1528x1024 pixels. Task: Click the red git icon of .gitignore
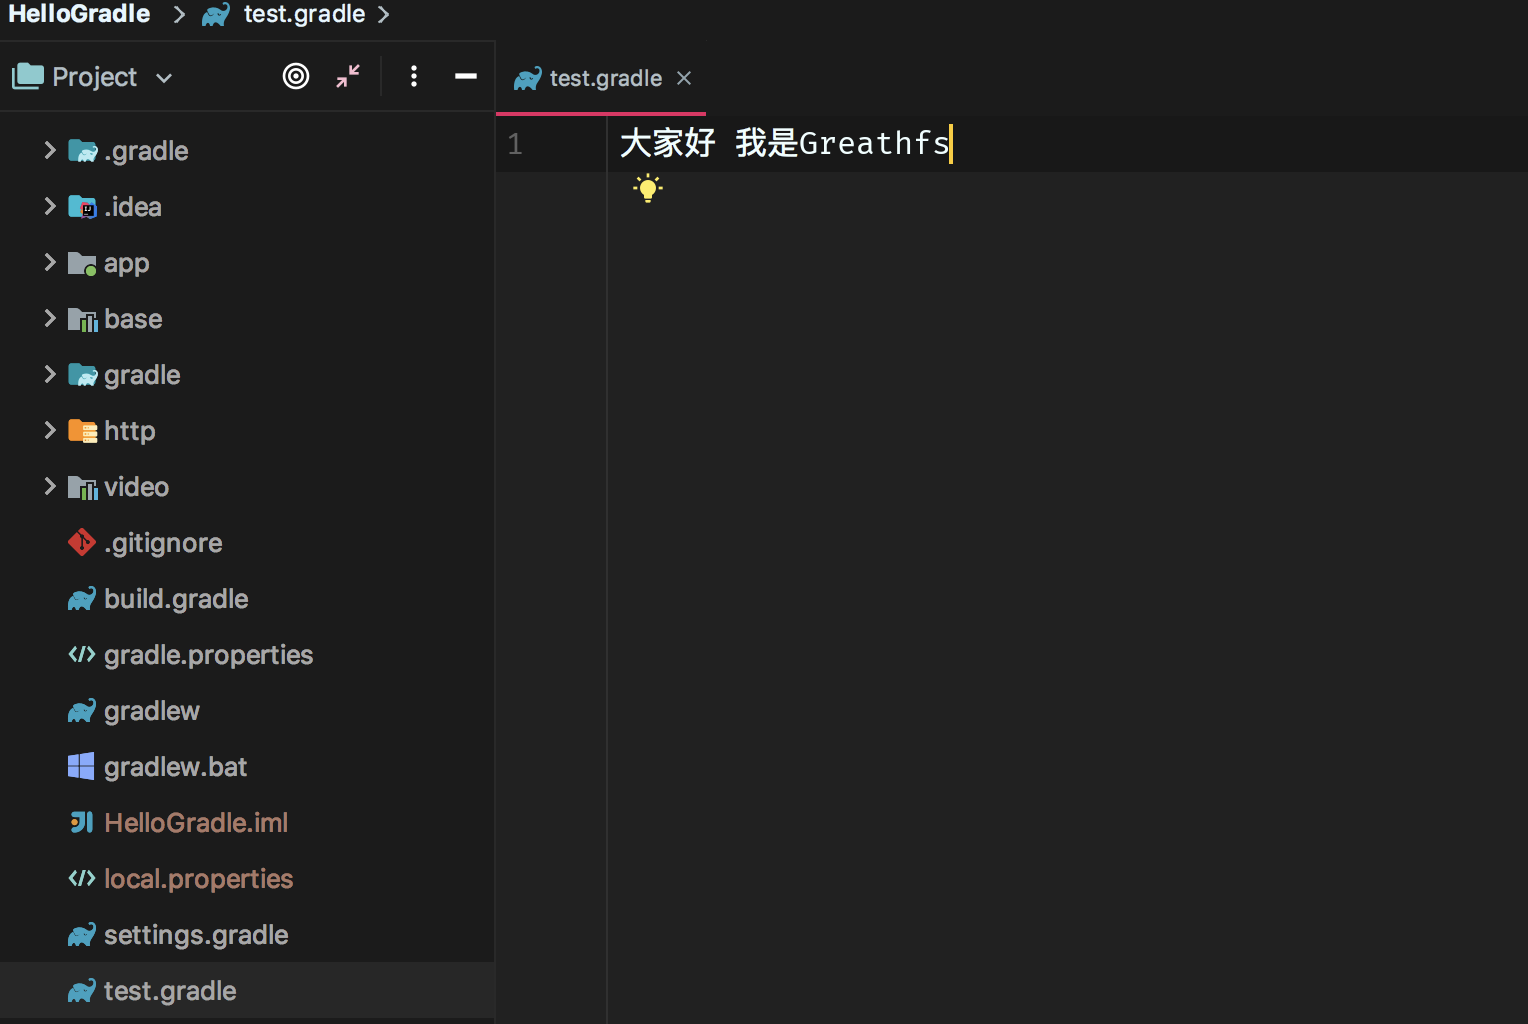coord(82,542)
